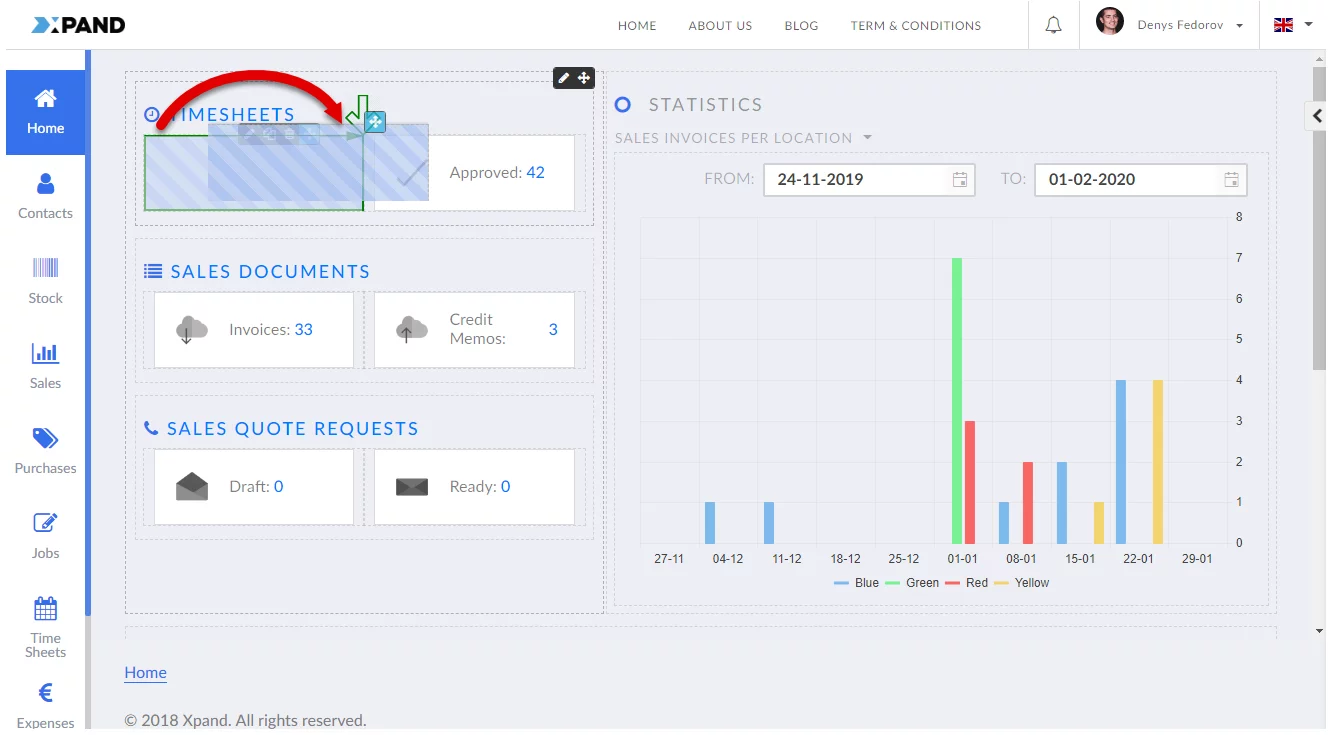1331x735 pixels.
Task: Click the pencil edit icon on widget
Action: [x=564, y=78]
